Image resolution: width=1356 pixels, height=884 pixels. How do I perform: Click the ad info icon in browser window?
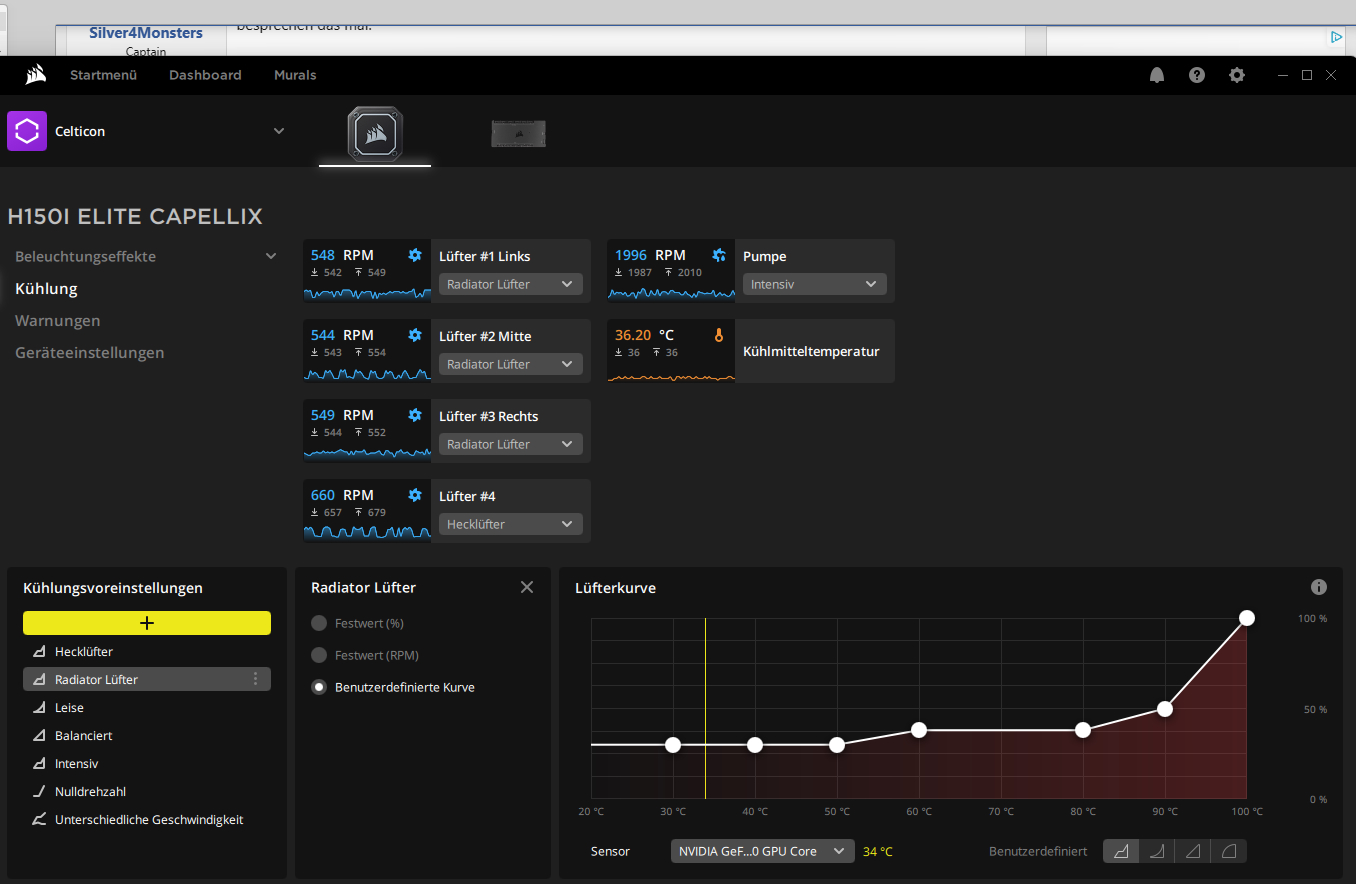click(x=1336, y=37)
